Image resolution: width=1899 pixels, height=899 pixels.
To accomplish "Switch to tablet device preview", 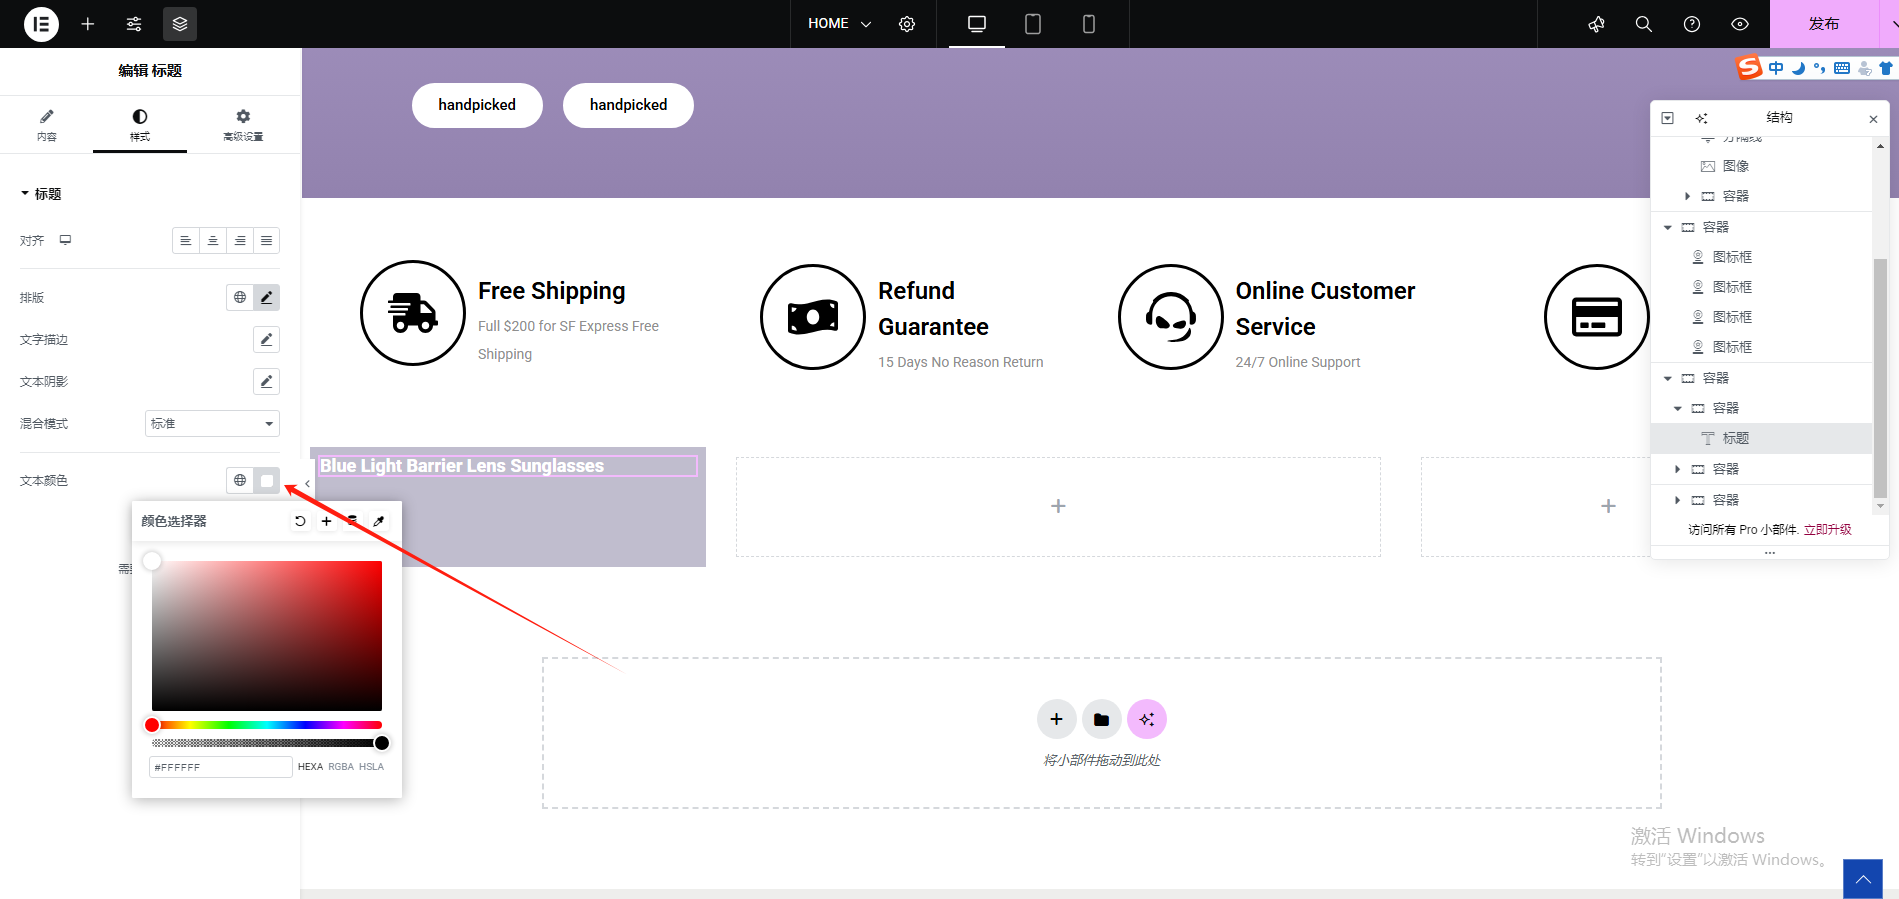I will point(1033,24).
